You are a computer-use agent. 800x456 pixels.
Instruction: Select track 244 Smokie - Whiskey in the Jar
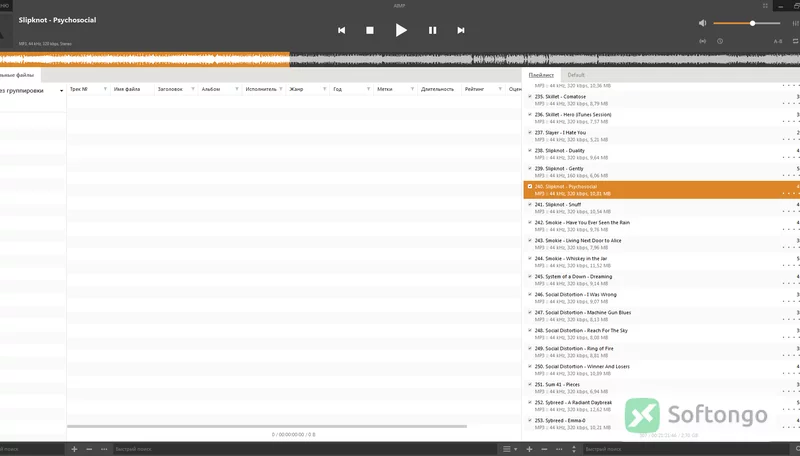pos(661,262)
